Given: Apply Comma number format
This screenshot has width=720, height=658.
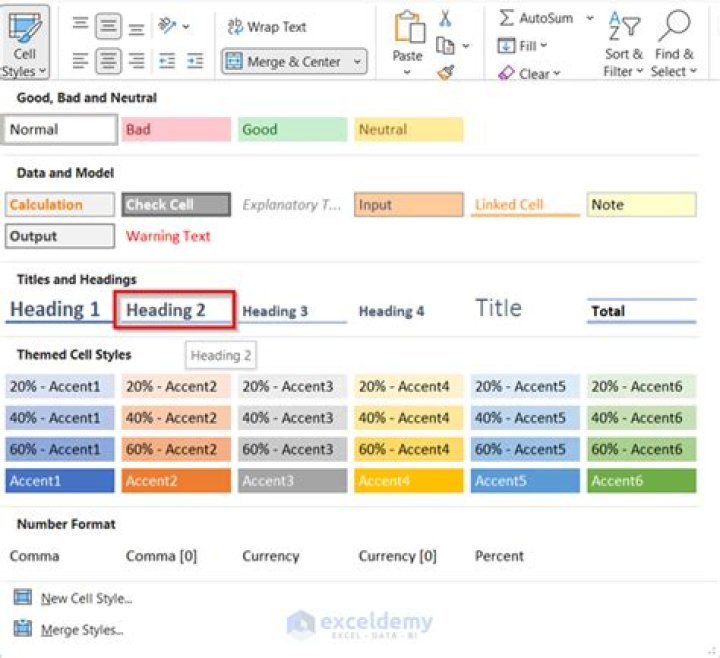Looking at the screenshot, I should 34,556.
